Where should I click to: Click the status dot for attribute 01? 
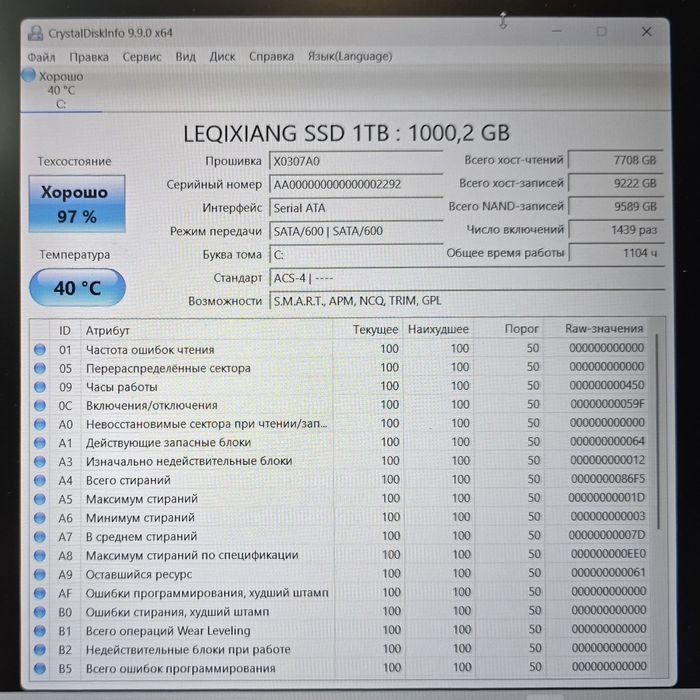click(x=40, y=350)
